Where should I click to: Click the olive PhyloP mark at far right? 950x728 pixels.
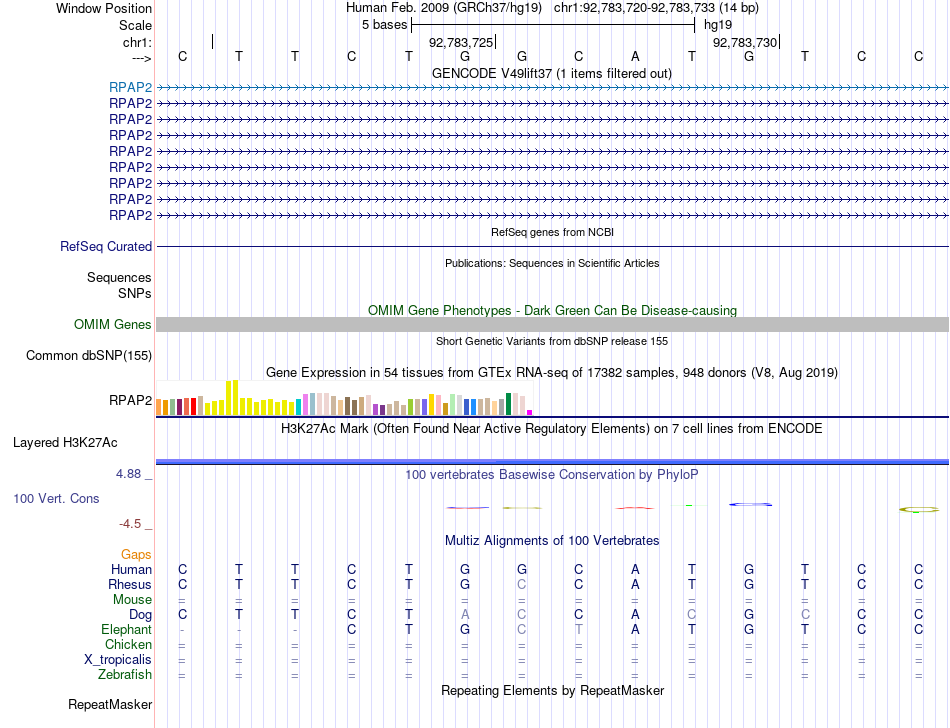click(x=918, y=510)
